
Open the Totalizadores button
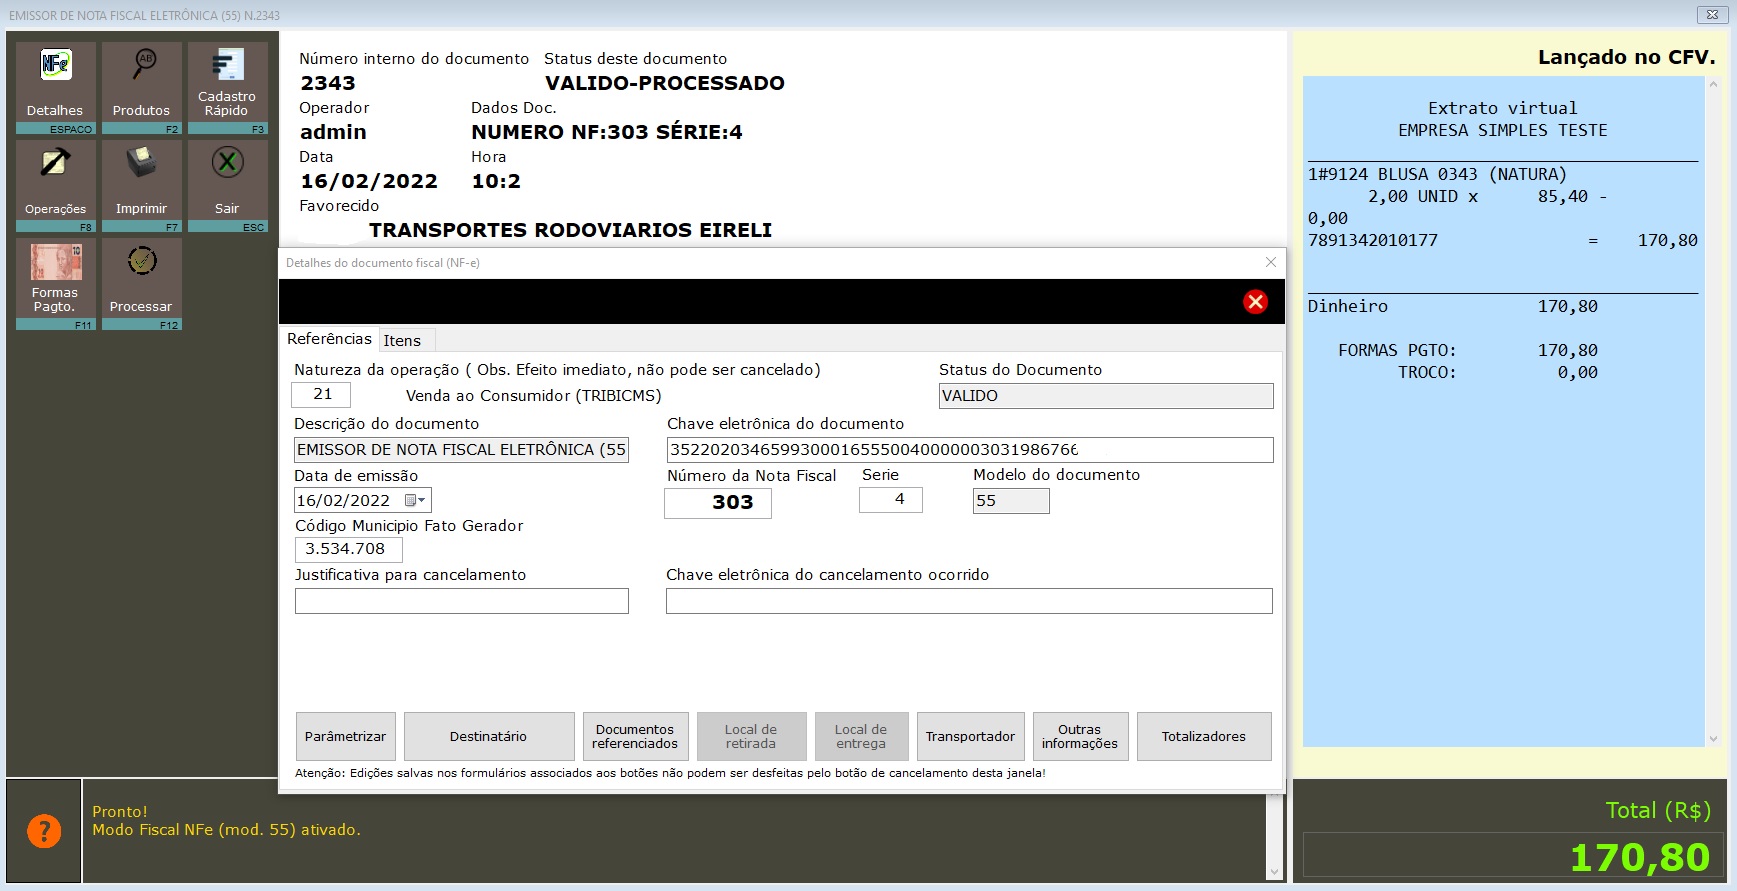tap(1203, 736)
